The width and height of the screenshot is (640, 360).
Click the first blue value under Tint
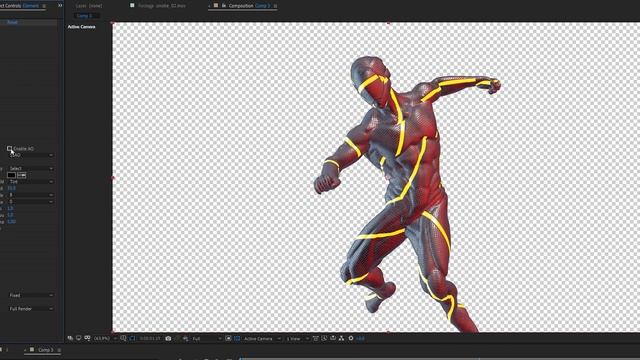tap(11, 188)
